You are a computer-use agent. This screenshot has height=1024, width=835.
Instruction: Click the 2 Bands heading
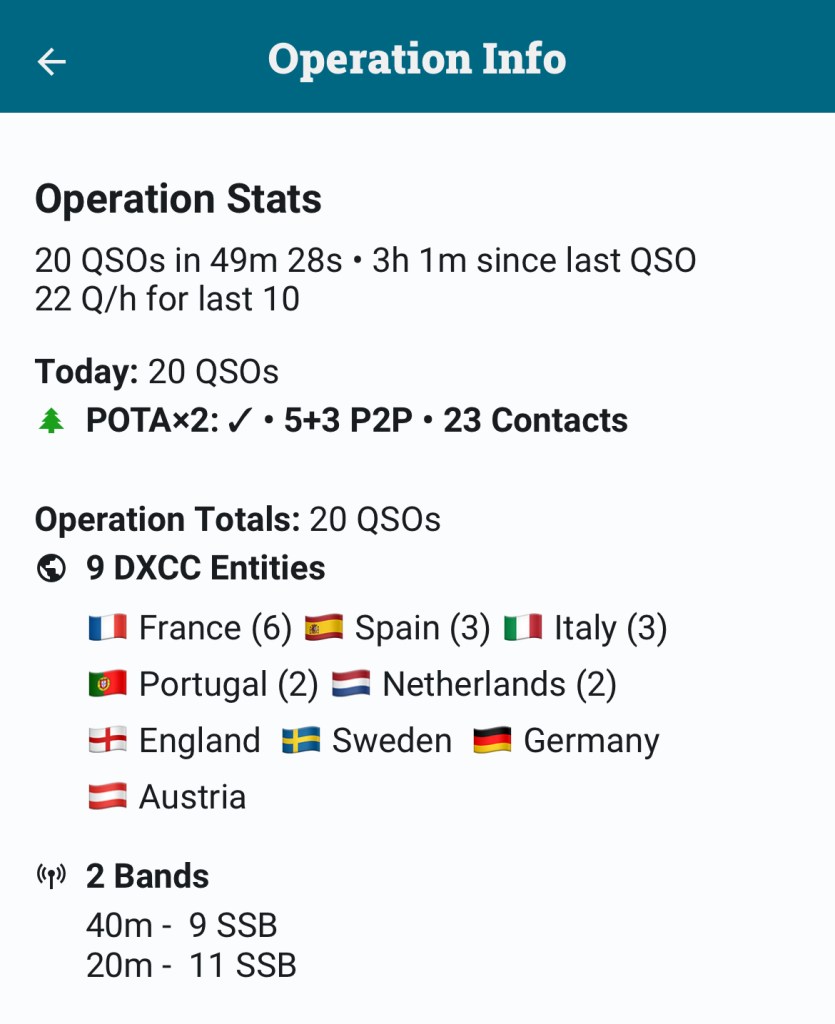point(148,876)
